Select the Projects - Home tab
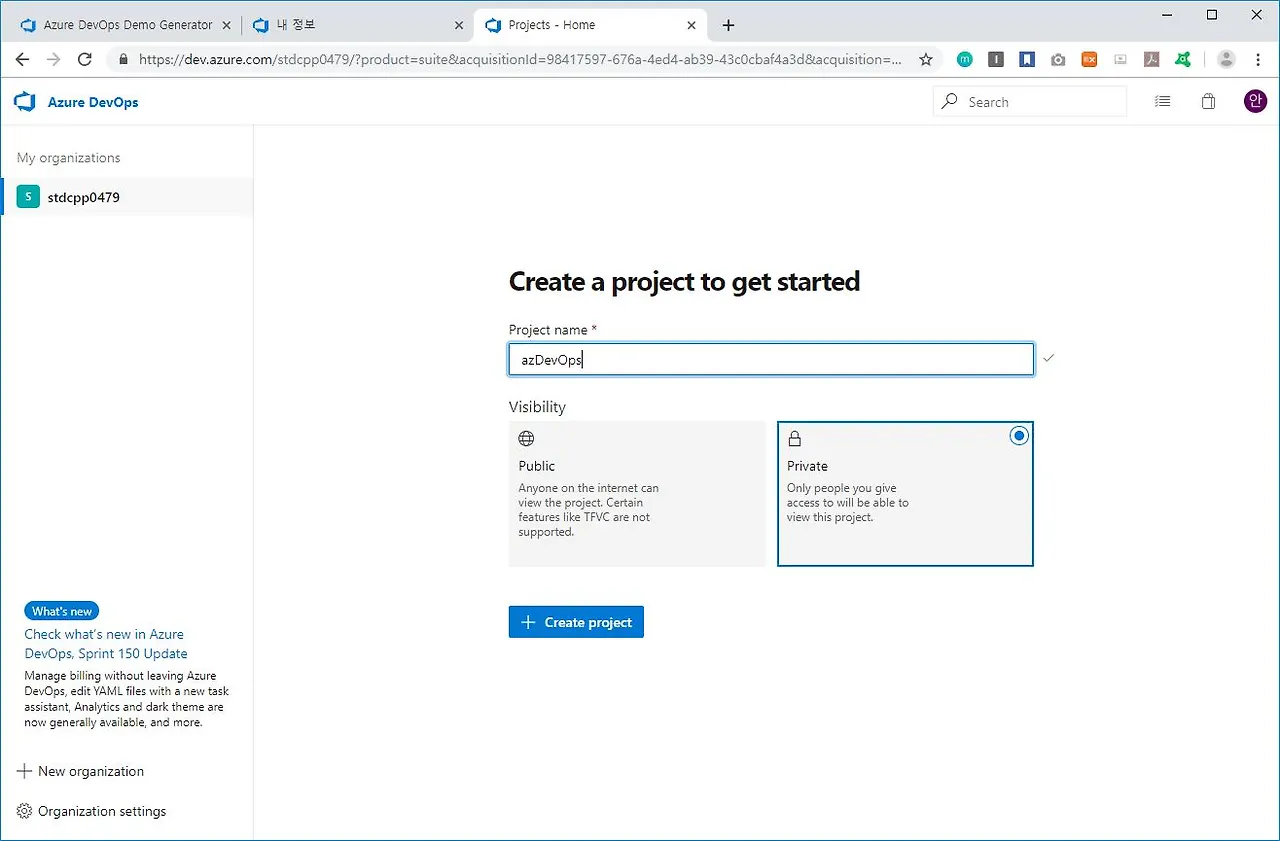This screenshot has height=841, width=1280. tap(590, 25)
